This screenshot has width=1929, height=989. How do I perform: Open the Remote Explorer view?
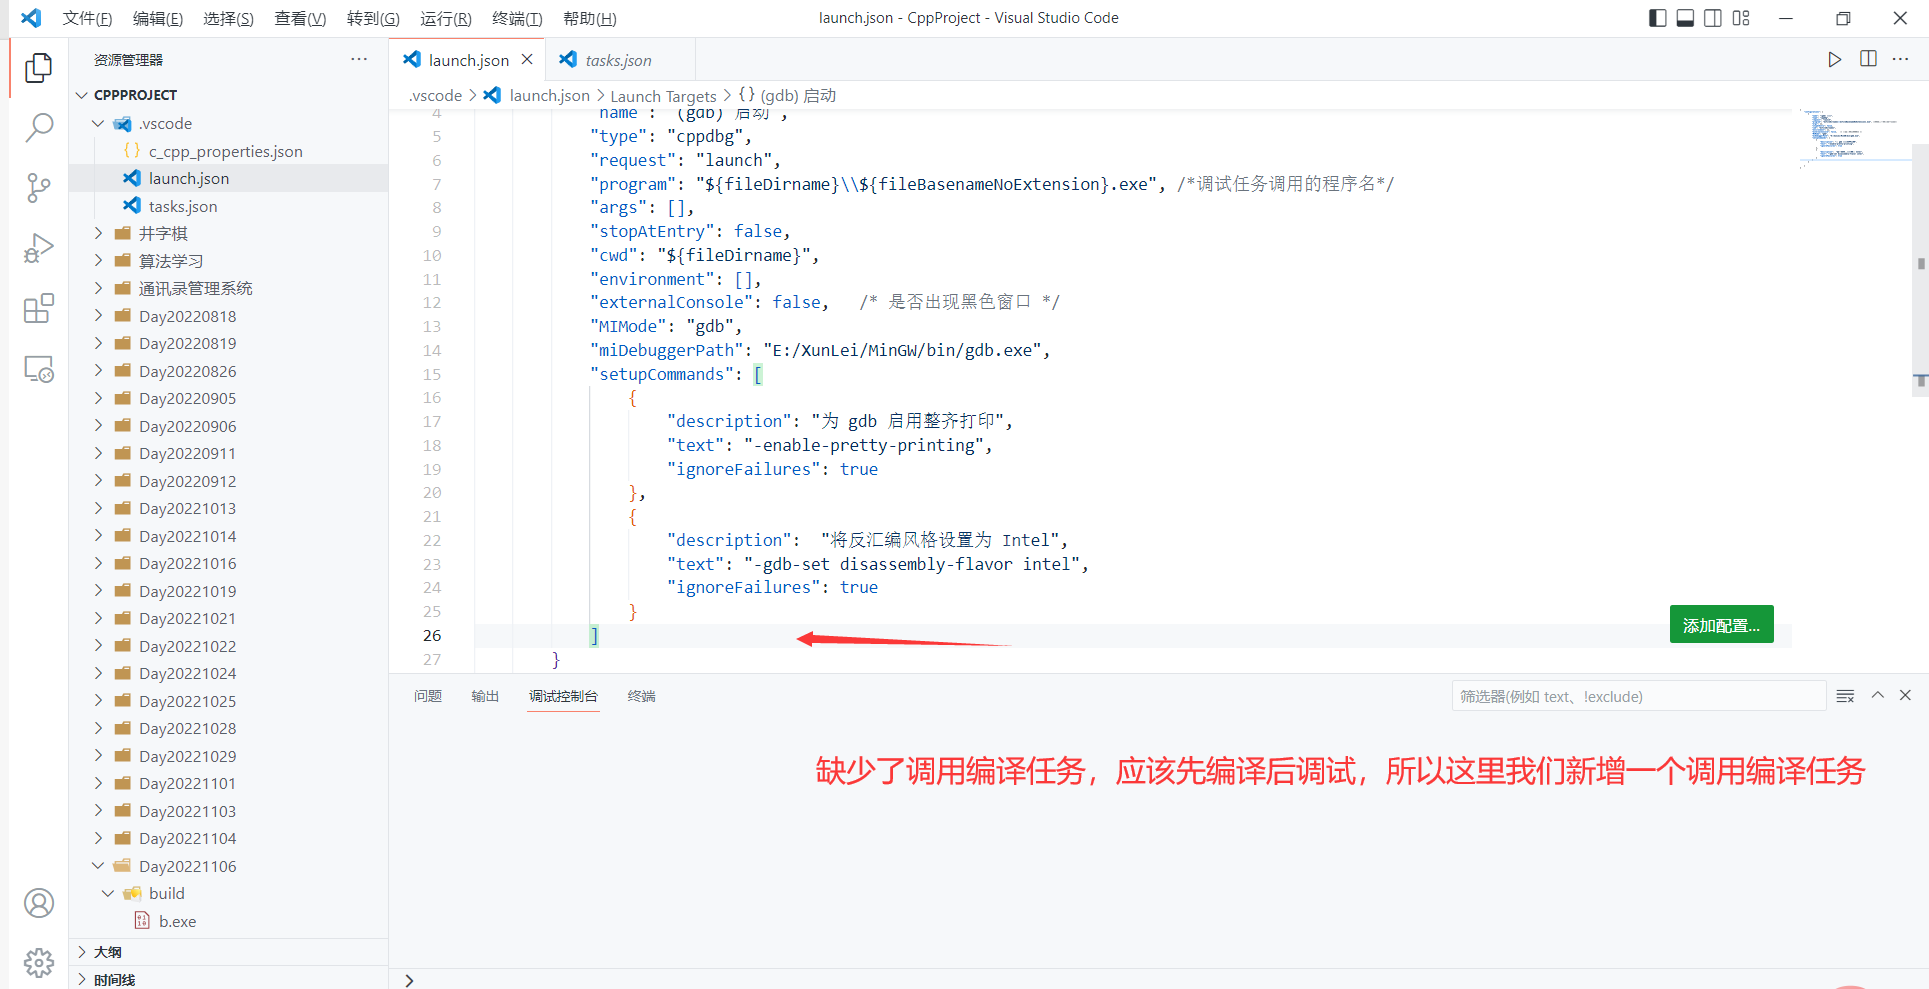tap(39, 369)
